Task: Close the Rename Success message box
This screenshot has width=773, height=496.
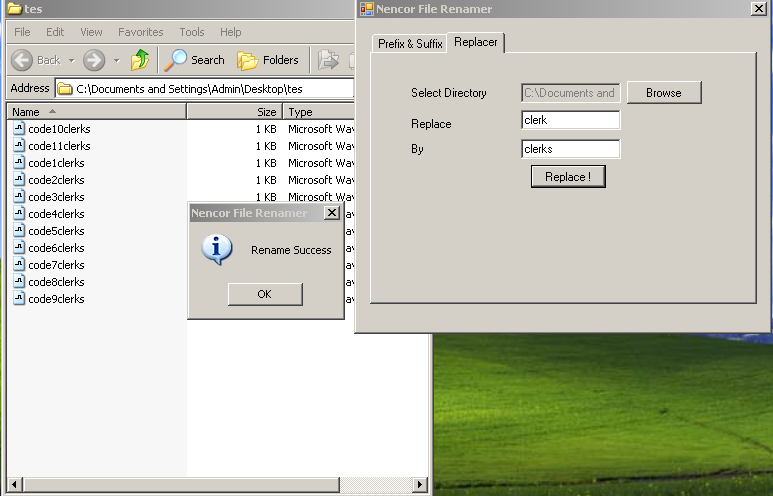Action: [x=332, y=213]
